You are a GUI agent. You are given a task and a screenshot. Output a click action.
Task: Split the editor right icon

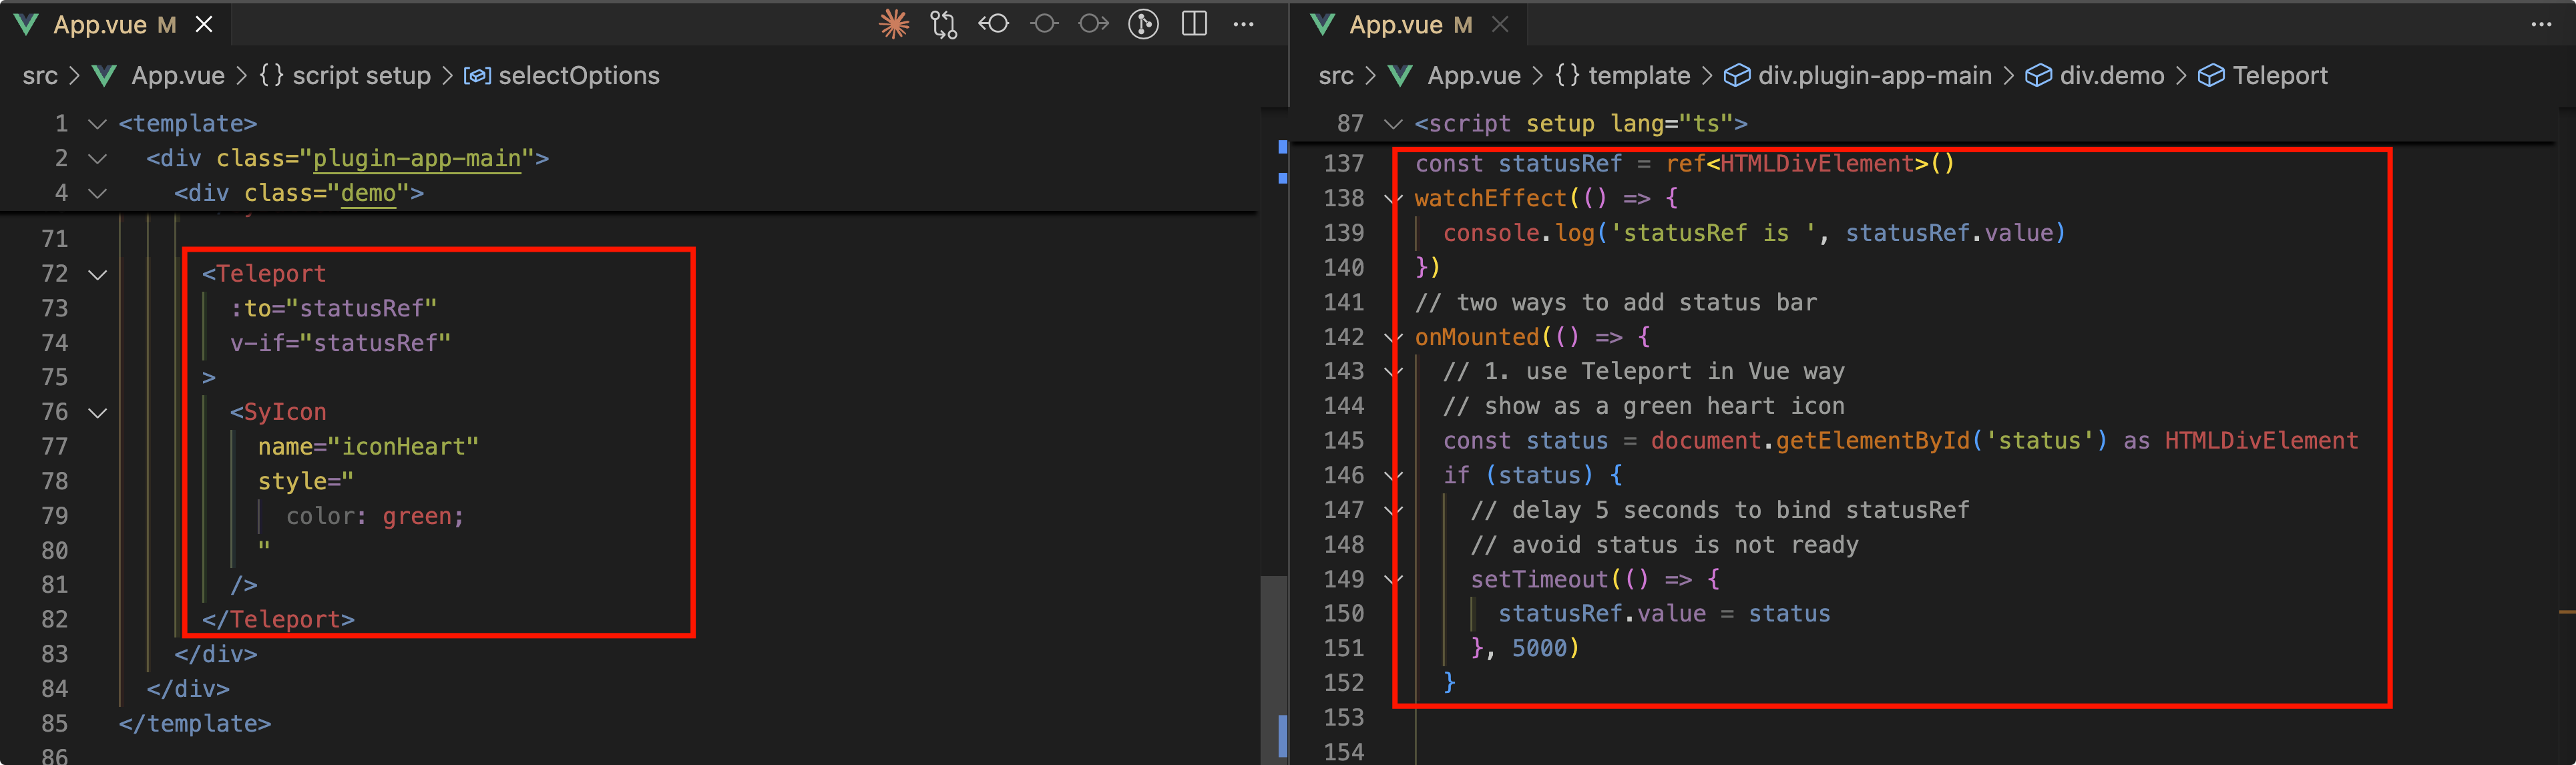tap(1194, 24)
